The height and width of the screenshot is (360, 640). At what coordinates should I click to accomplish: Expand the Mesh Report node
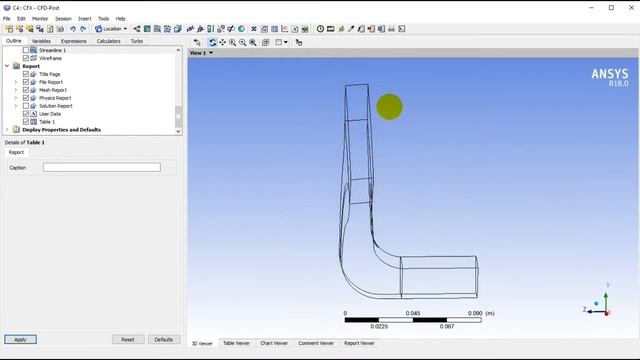16,90
